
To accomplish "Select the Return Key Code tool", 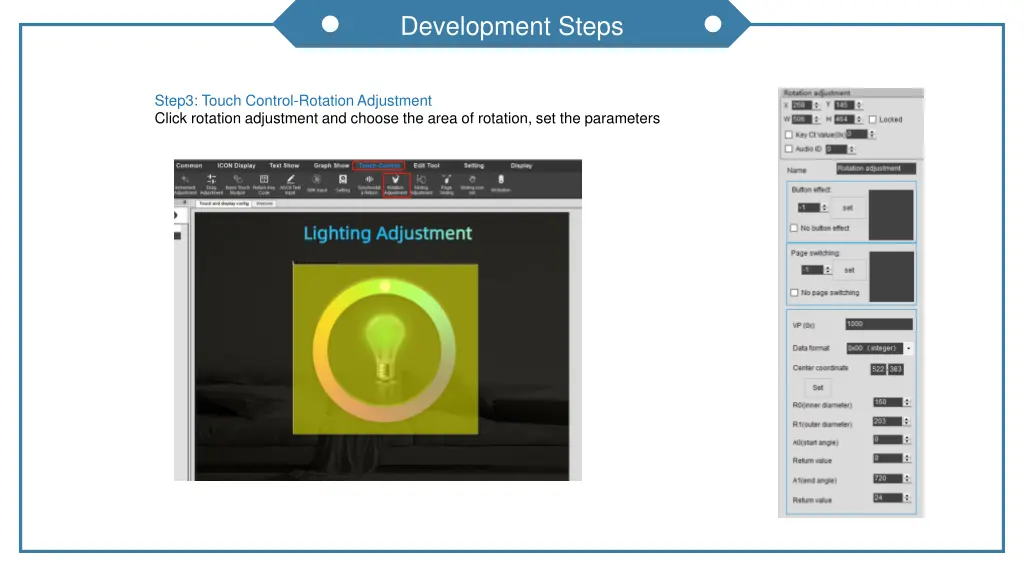I will coord(262,183).
